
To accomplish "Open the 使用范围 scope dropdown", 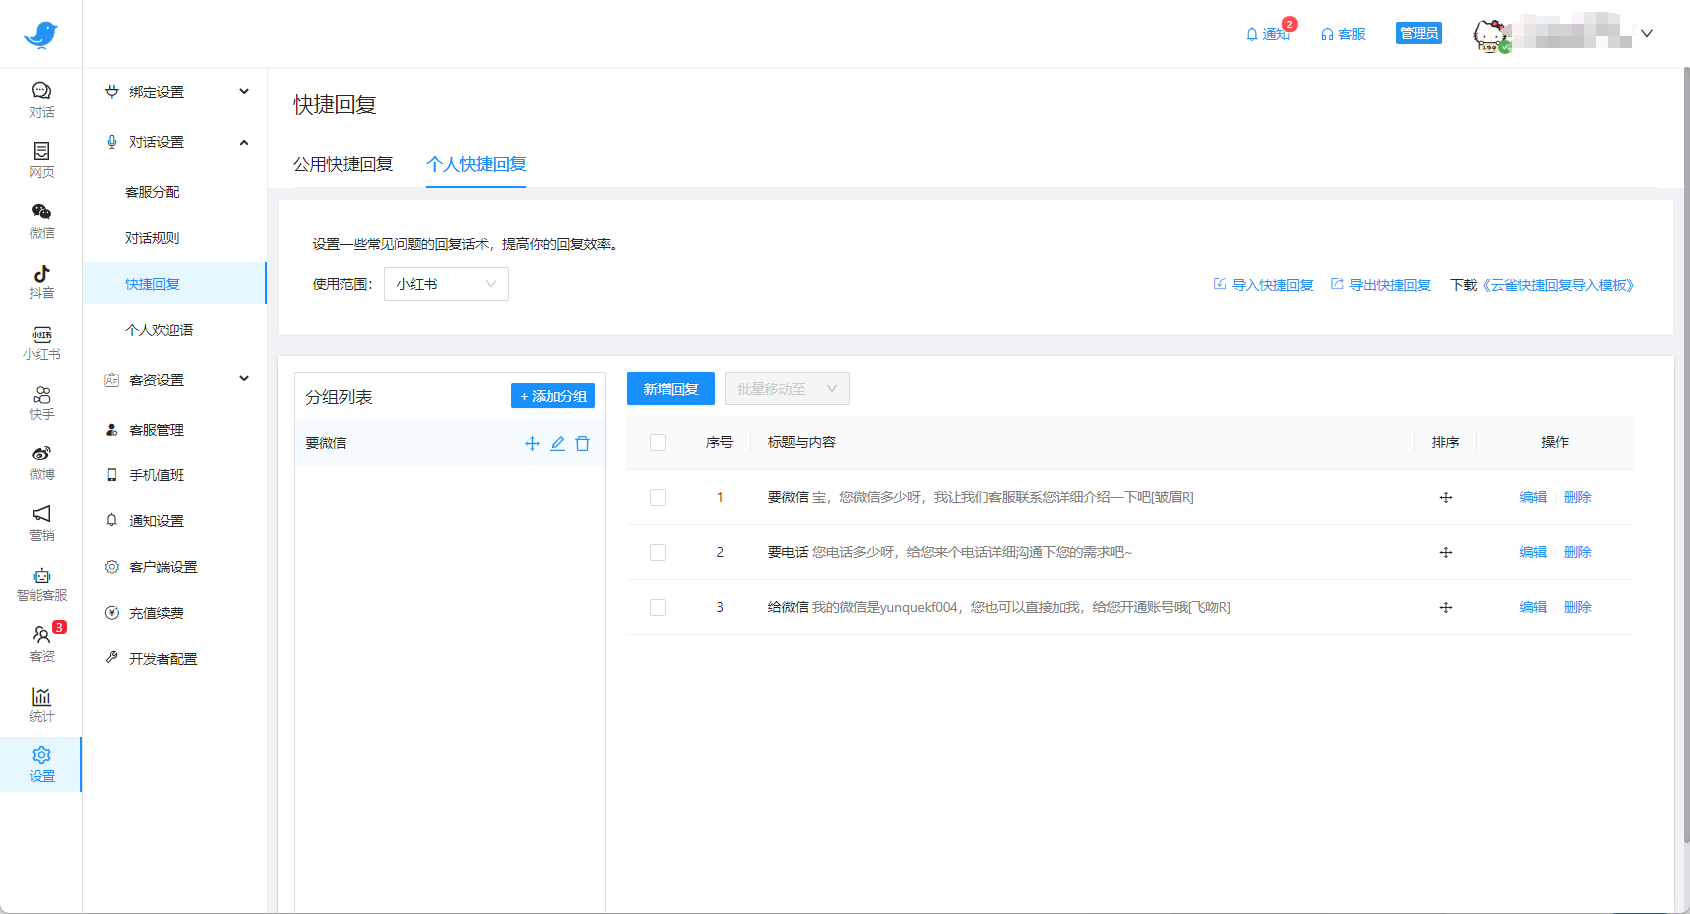I will [x=446, y=284].
